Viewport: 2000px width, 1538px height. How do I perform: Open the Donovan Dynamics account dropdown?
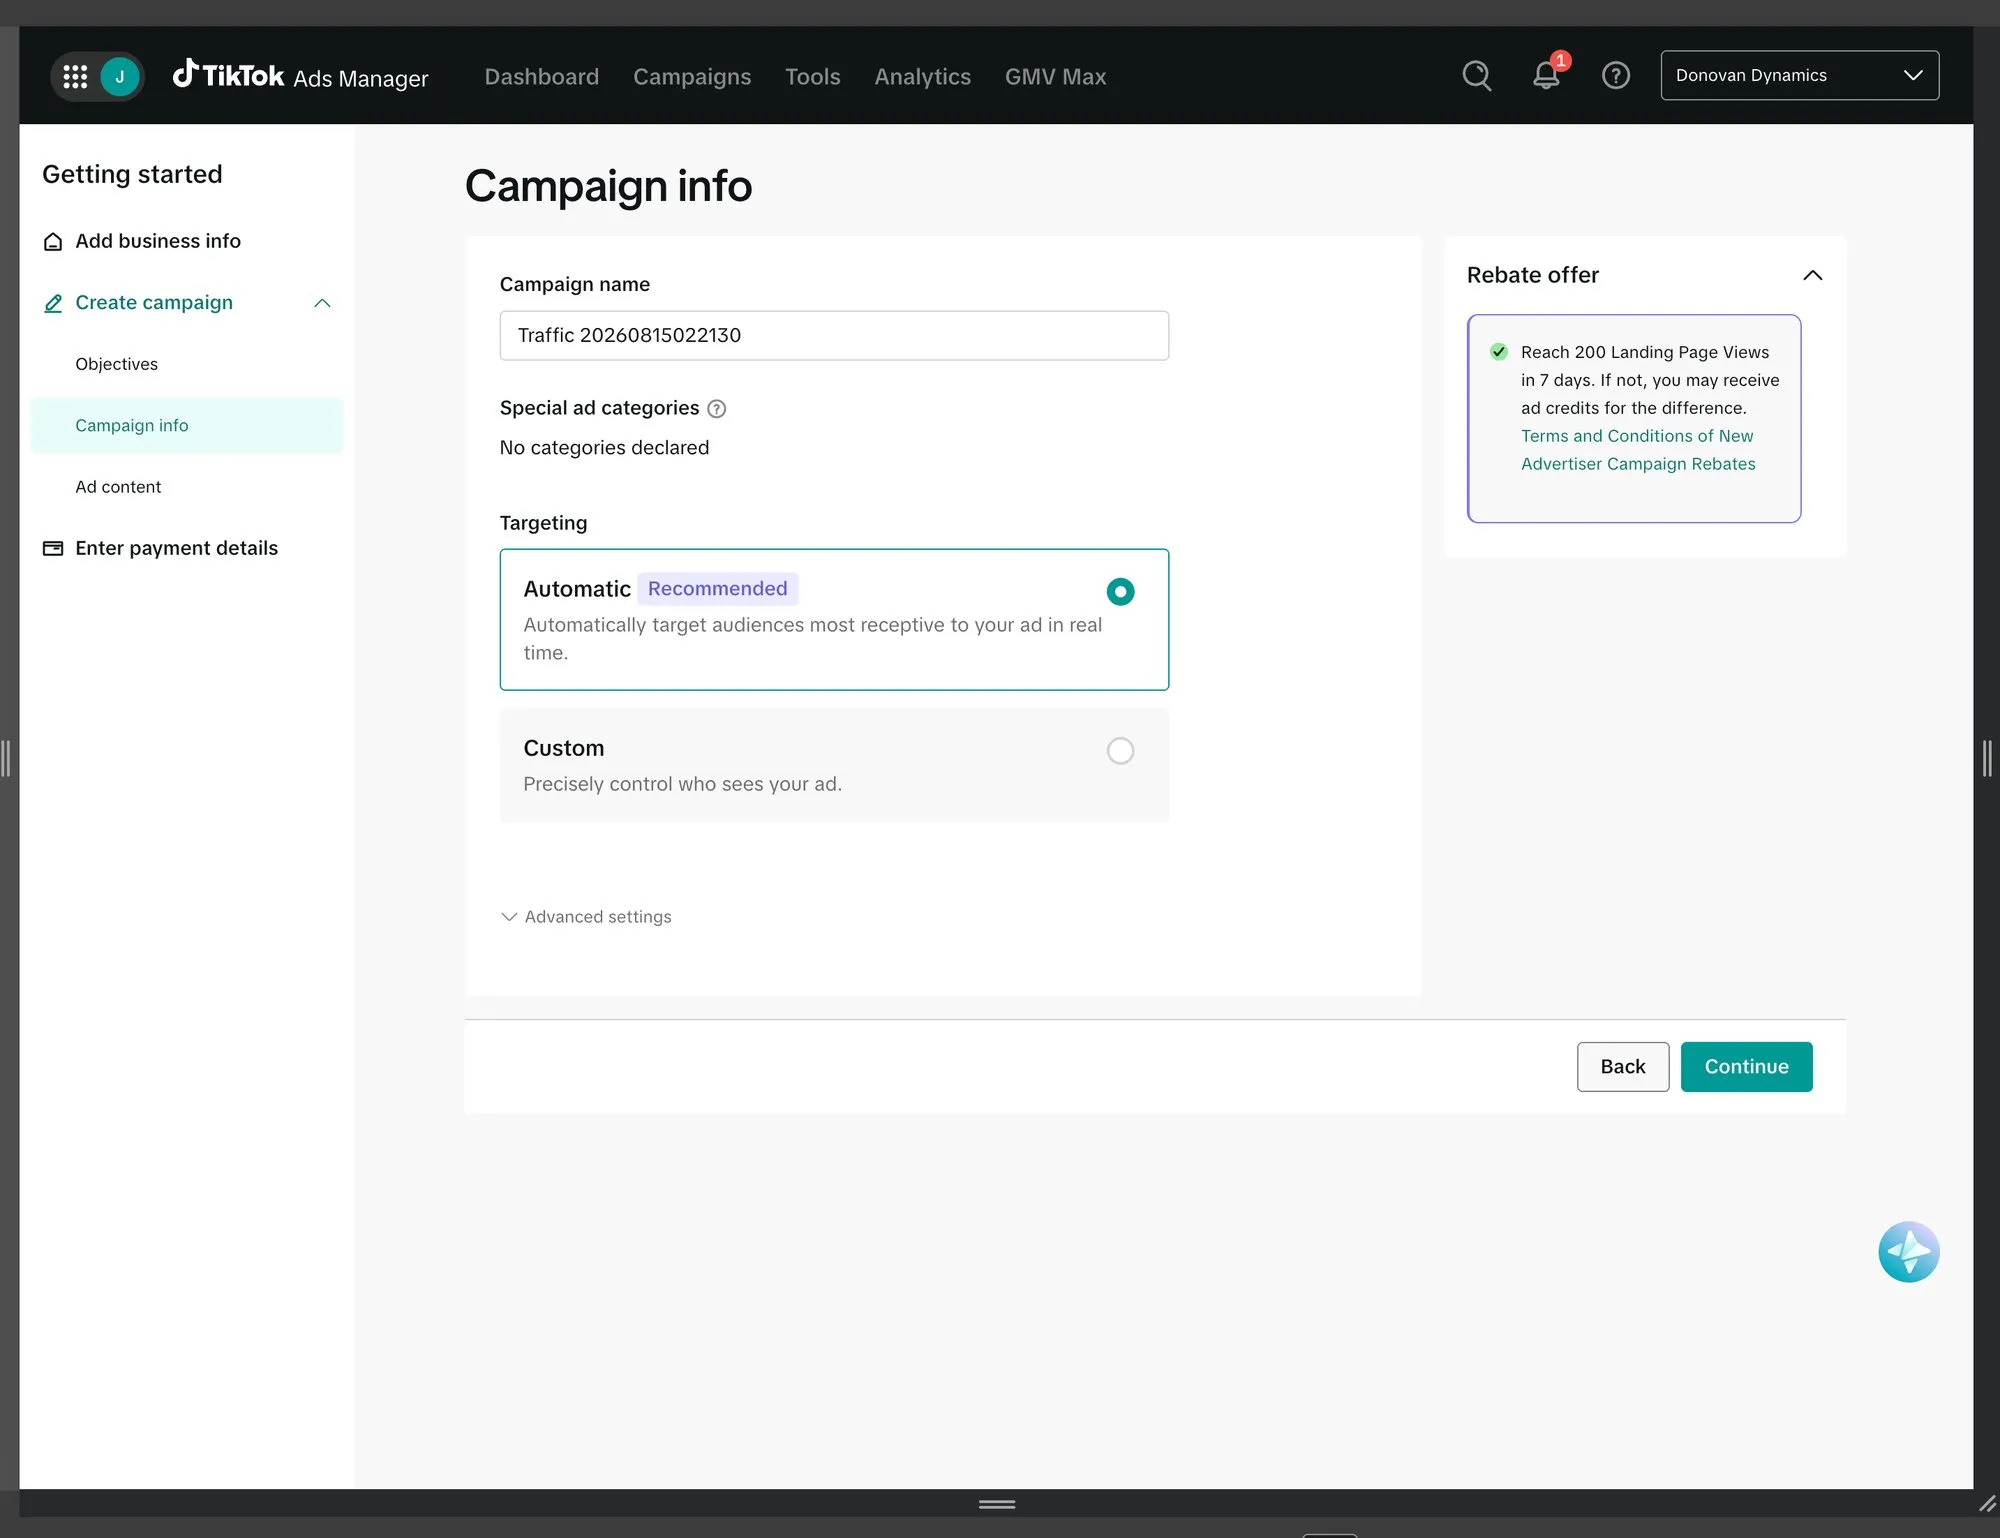(x=1799, y=76)
